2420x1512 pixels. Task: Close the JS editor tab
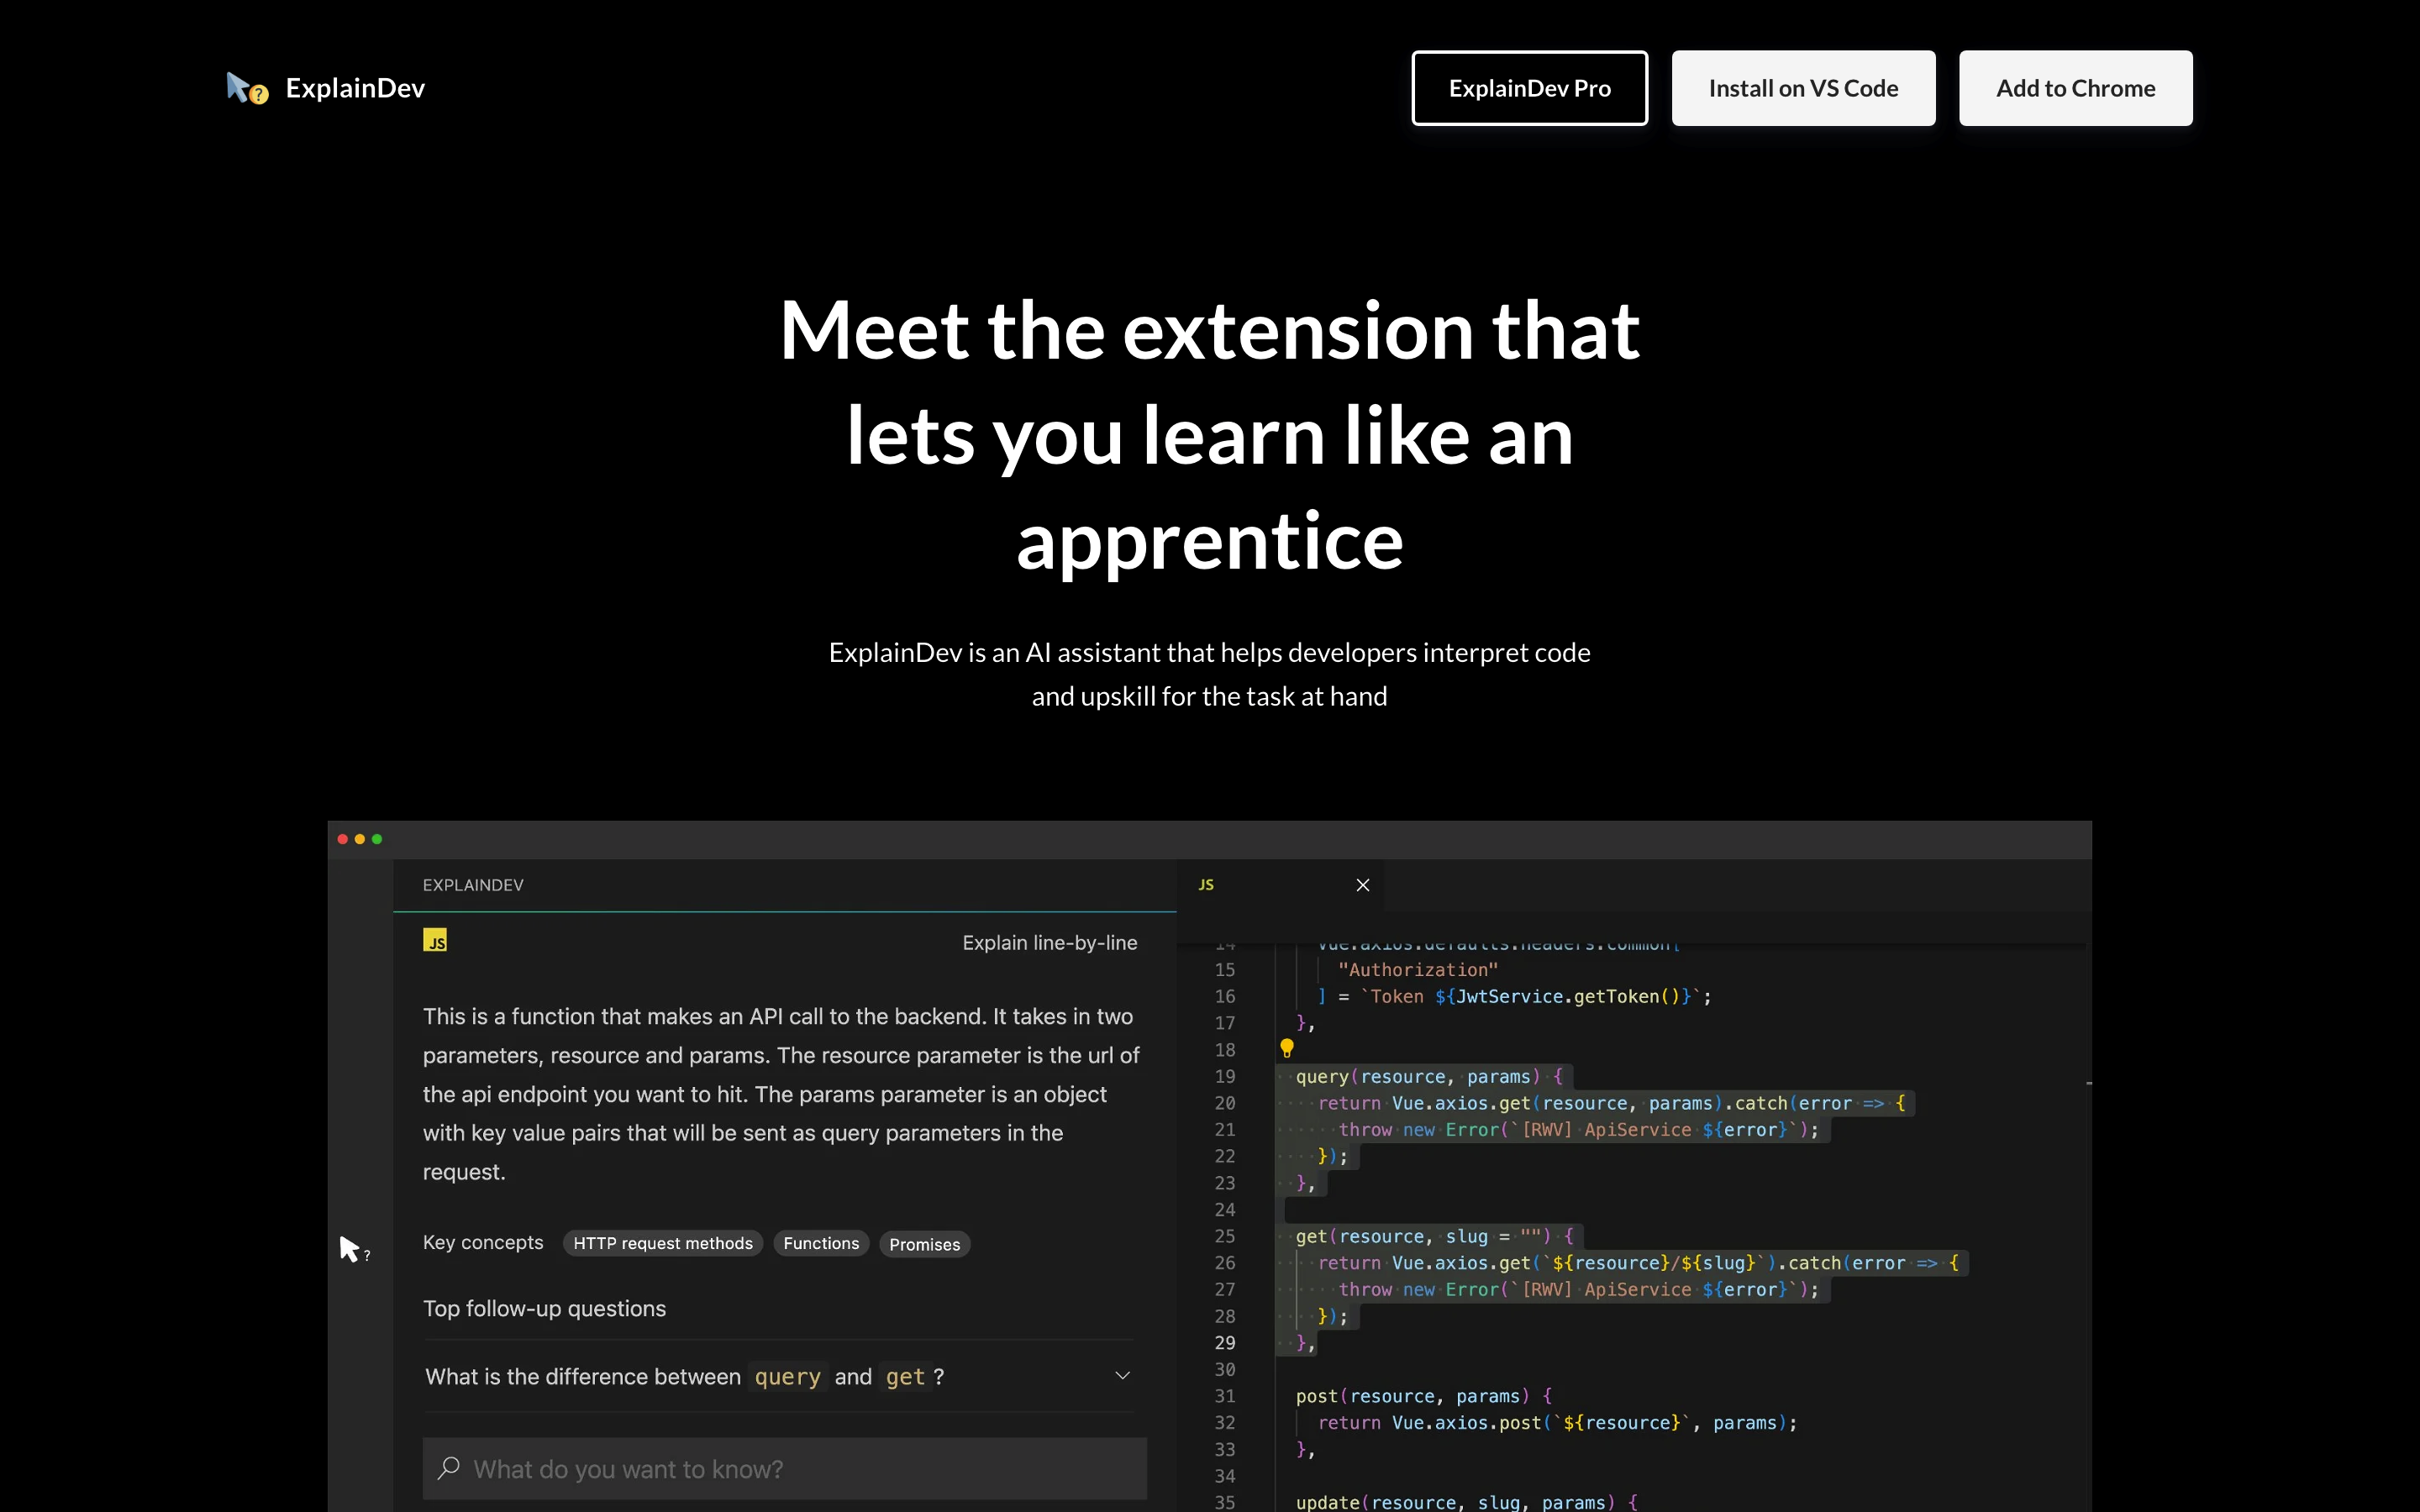point(1362,885)
